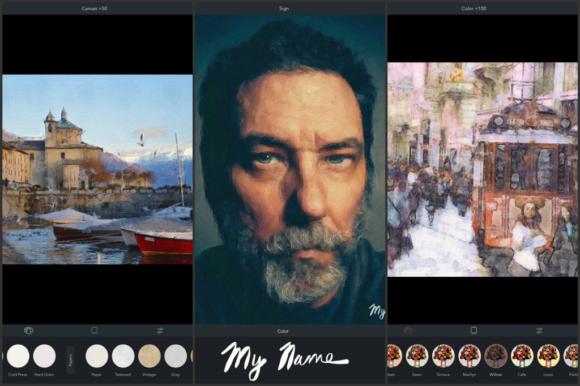Apply the Gray canvas swatch
The width and height of the screenshot is (580, 386).
176,356
